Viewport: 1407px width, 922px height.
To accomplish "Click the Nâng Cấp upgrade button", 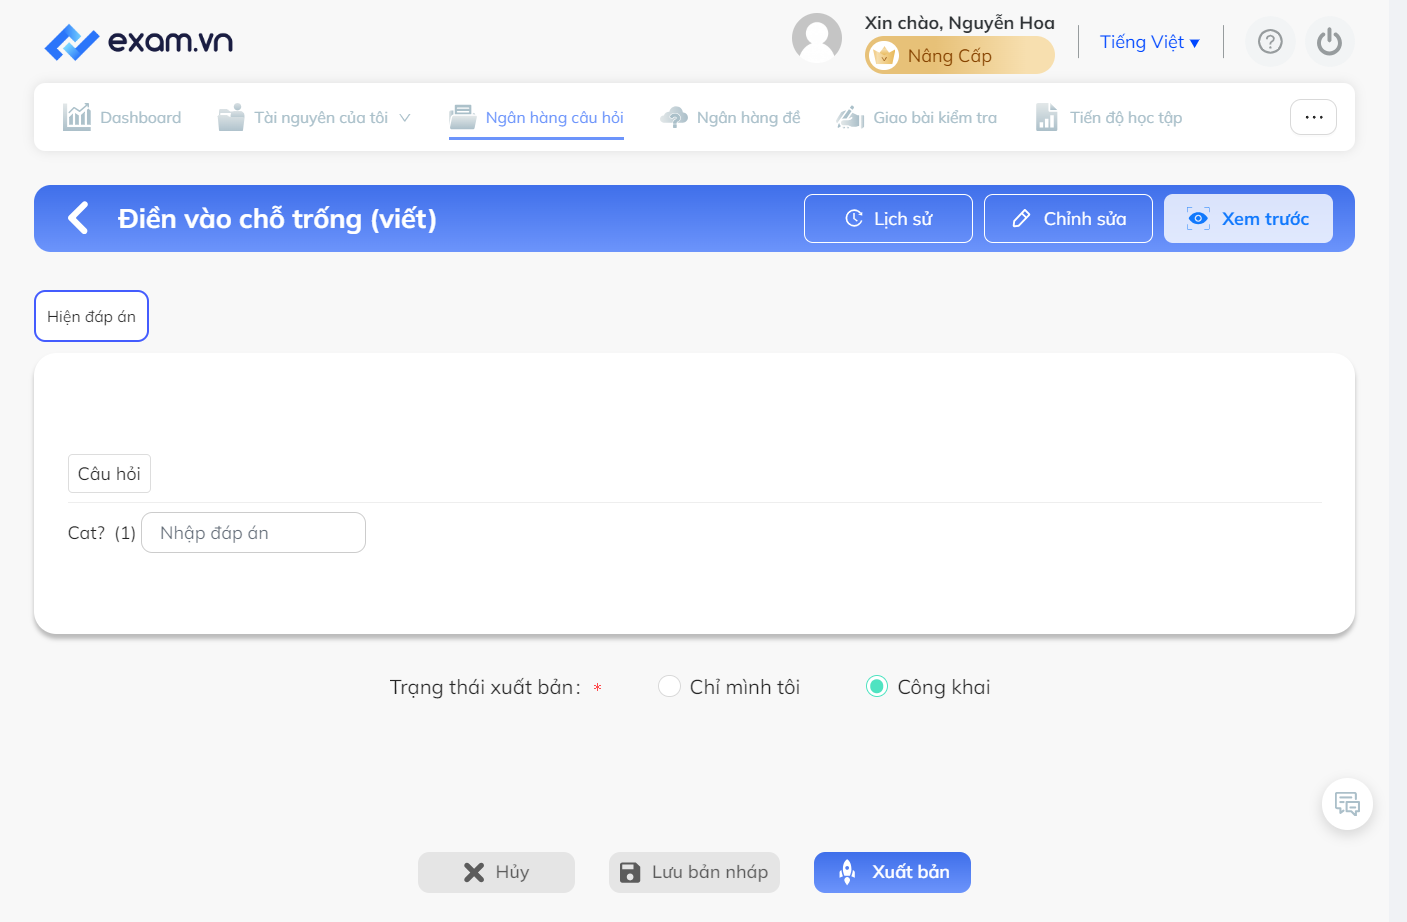I will (x=960, y=56).
